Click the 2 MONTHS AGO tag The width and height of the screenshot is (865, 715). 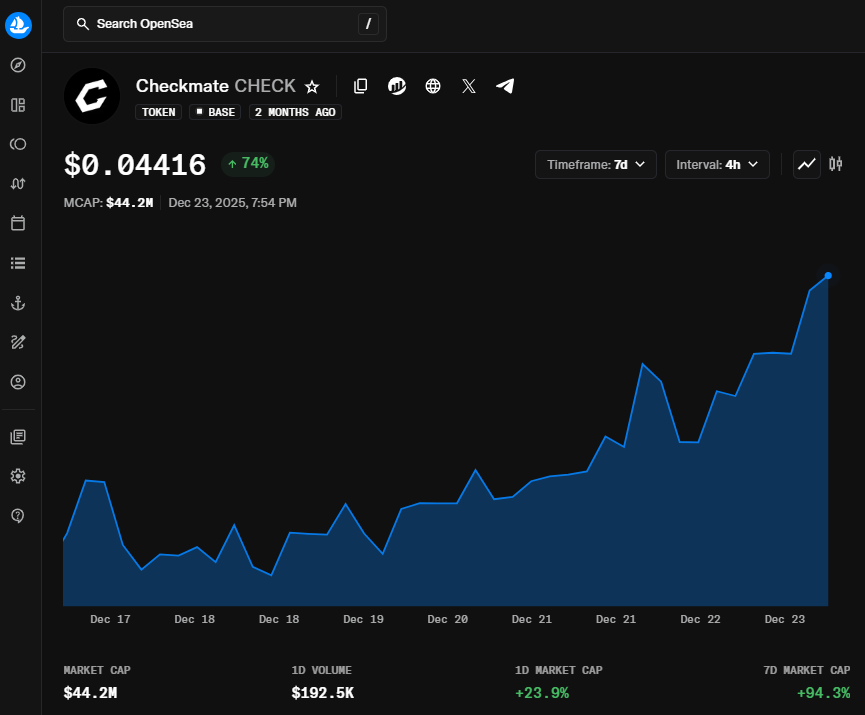tap(295, 112)
